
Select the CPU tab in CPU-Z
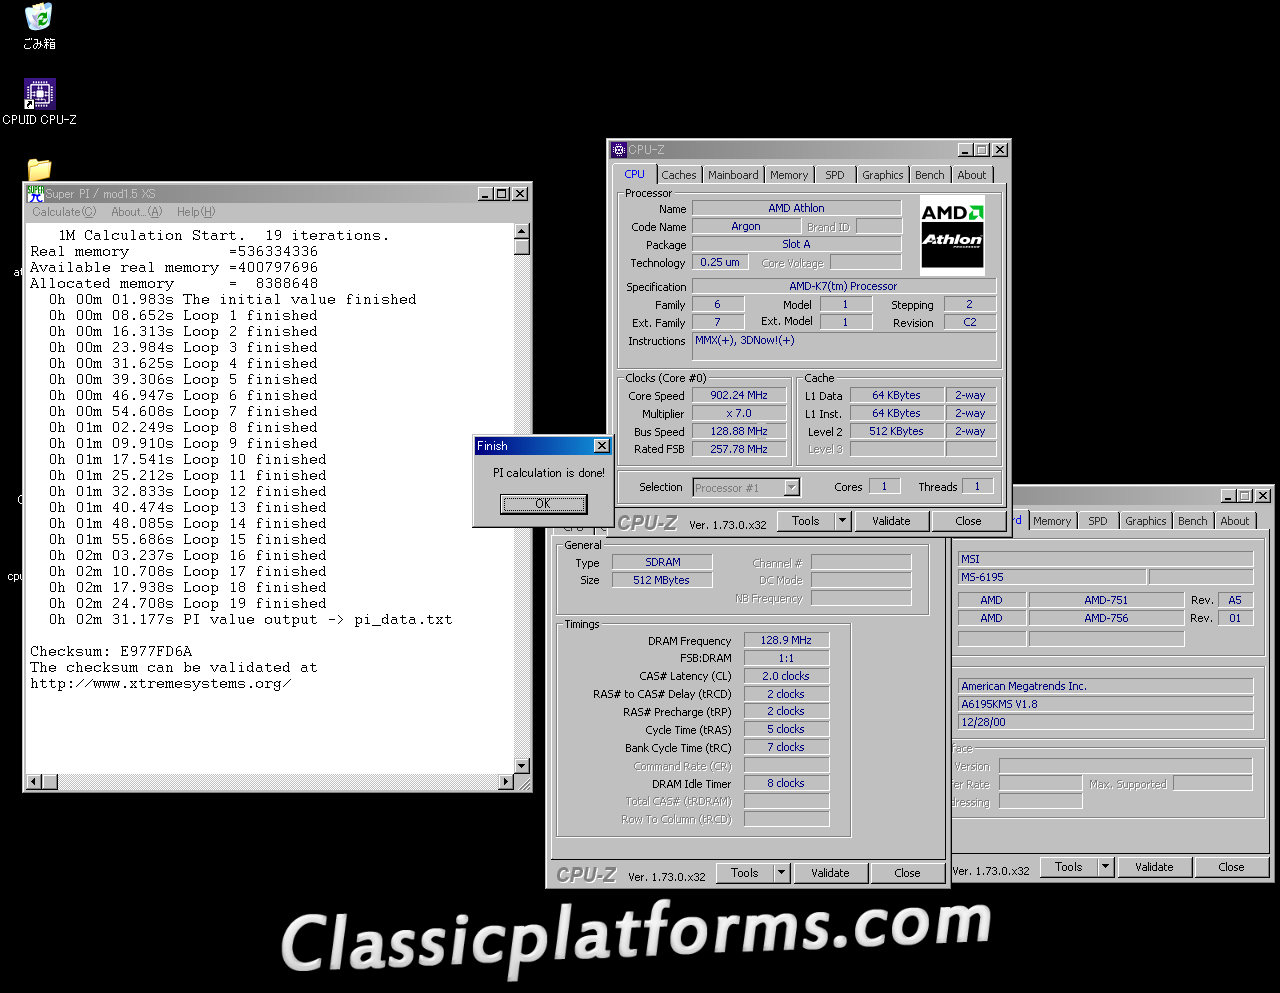tap(635, 174)
